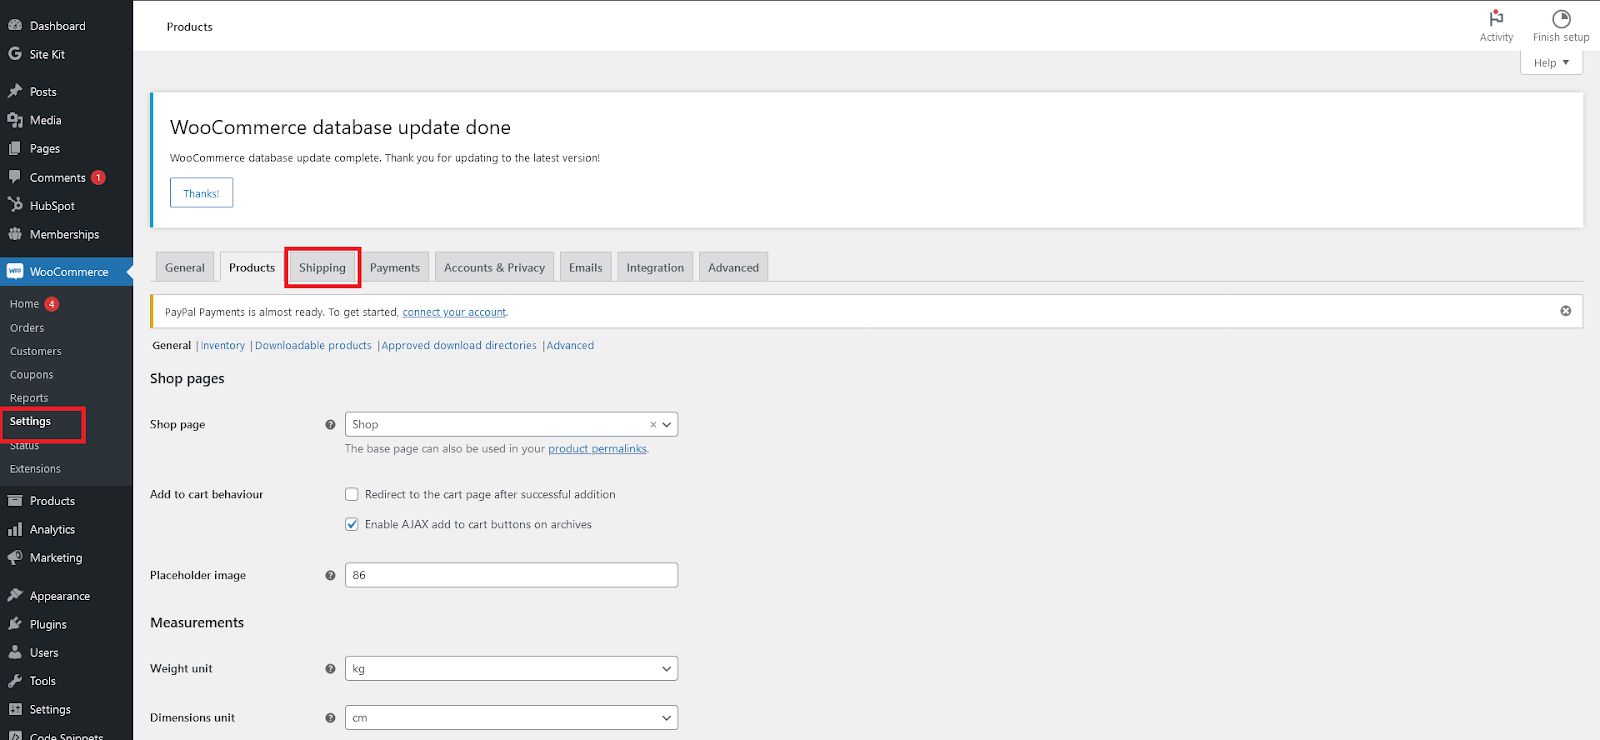The height and width of the screenshot is (740, 1600).
Task: Dismiss the PayPal Payments notice
Action: click(1566, 311)
